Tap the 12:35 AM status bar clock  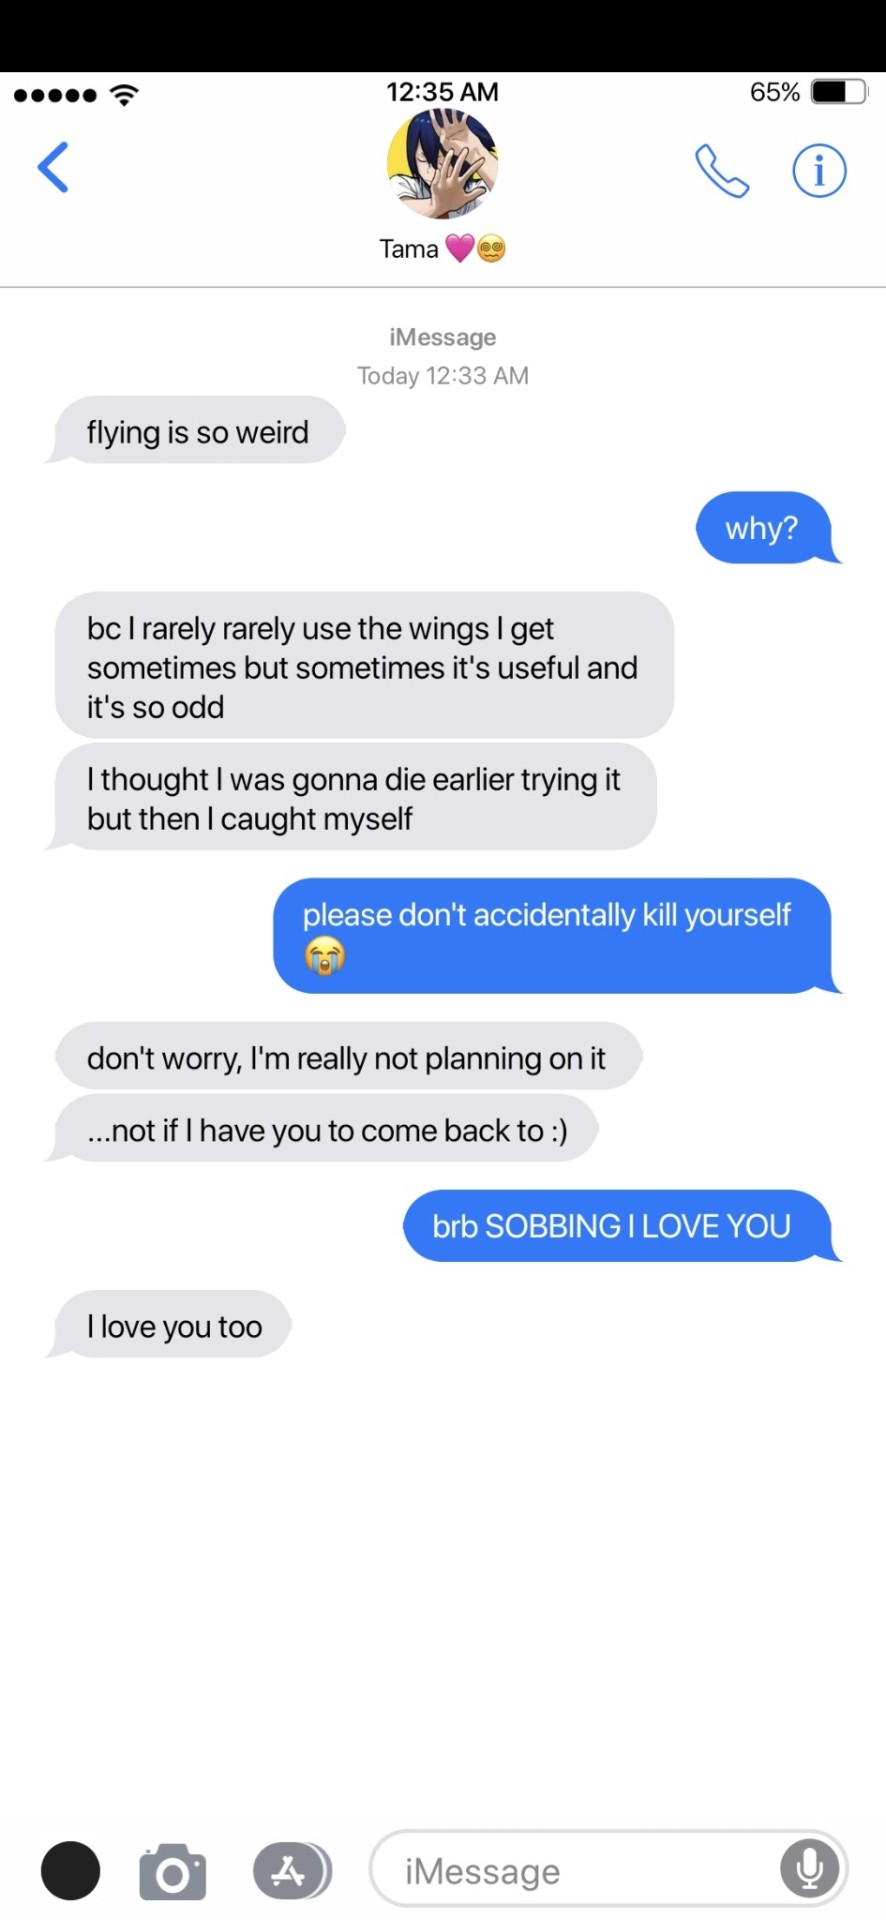[x=442, y=92]
